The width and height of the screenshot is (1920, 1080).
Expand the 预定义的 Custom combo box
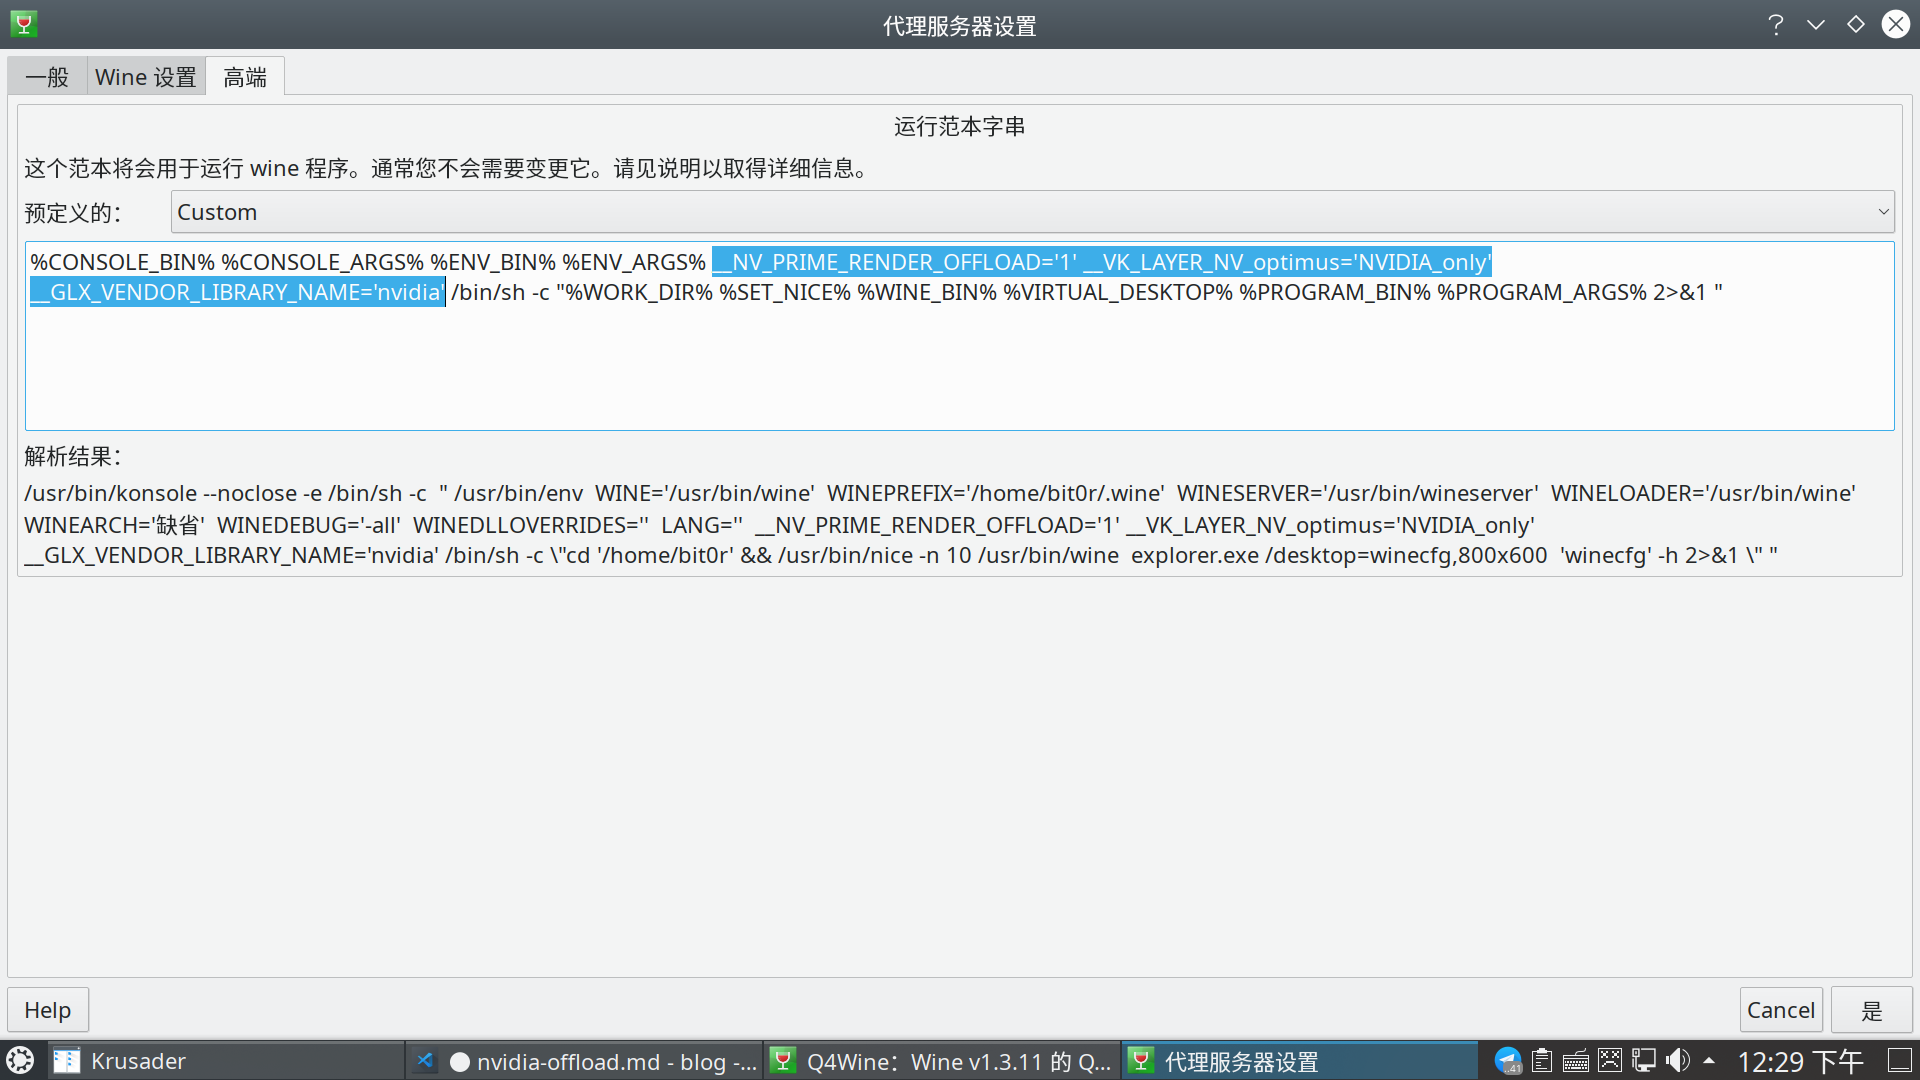coord(1032,212)
